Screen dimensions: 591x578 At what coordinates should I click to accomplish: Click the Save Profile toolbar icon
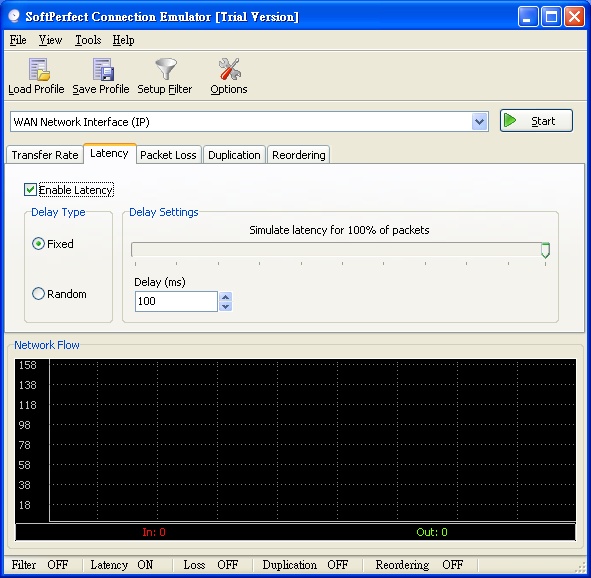(x=103, y=70)
